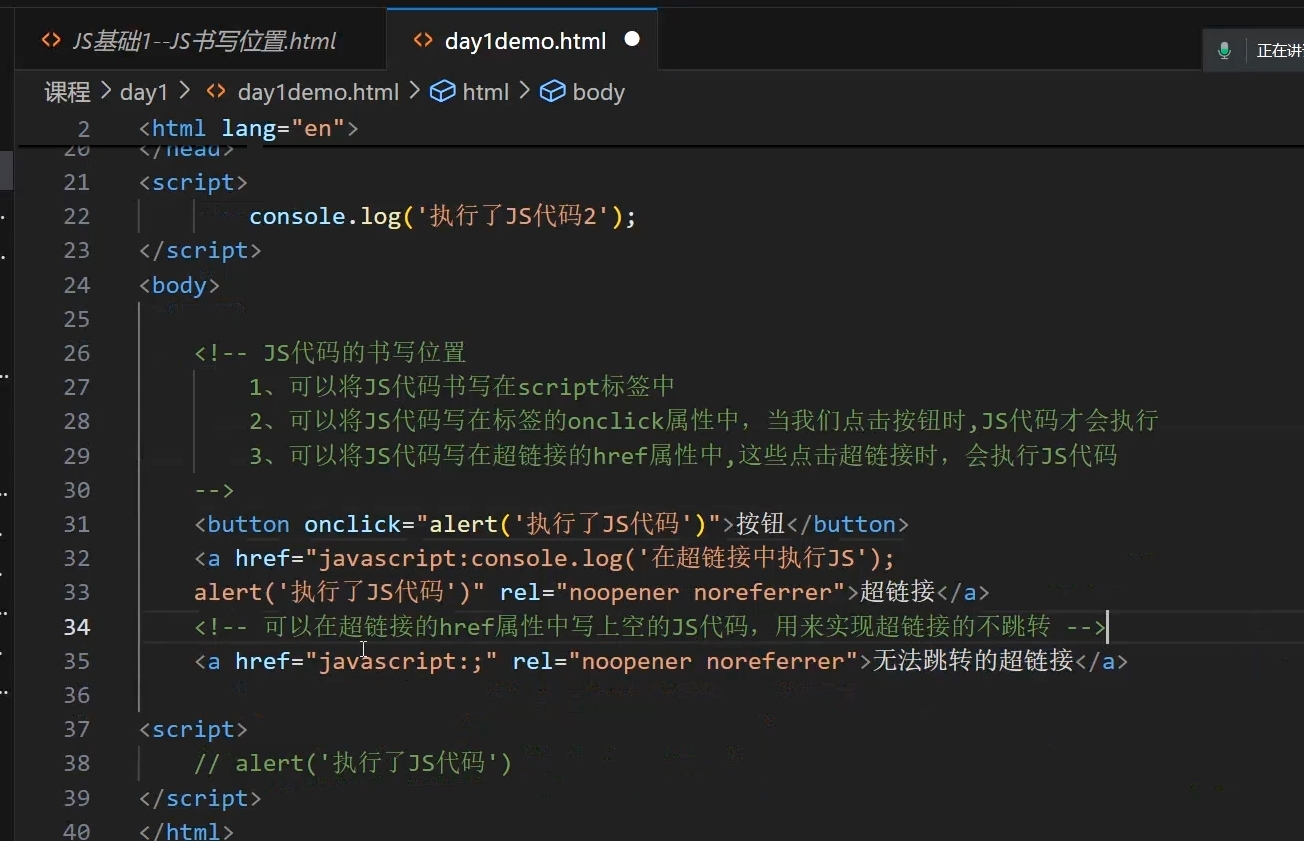Viewport: 1304px width, 841px height.
Task: Click the closing </script> tag on line 39
Action: [200, 798]
